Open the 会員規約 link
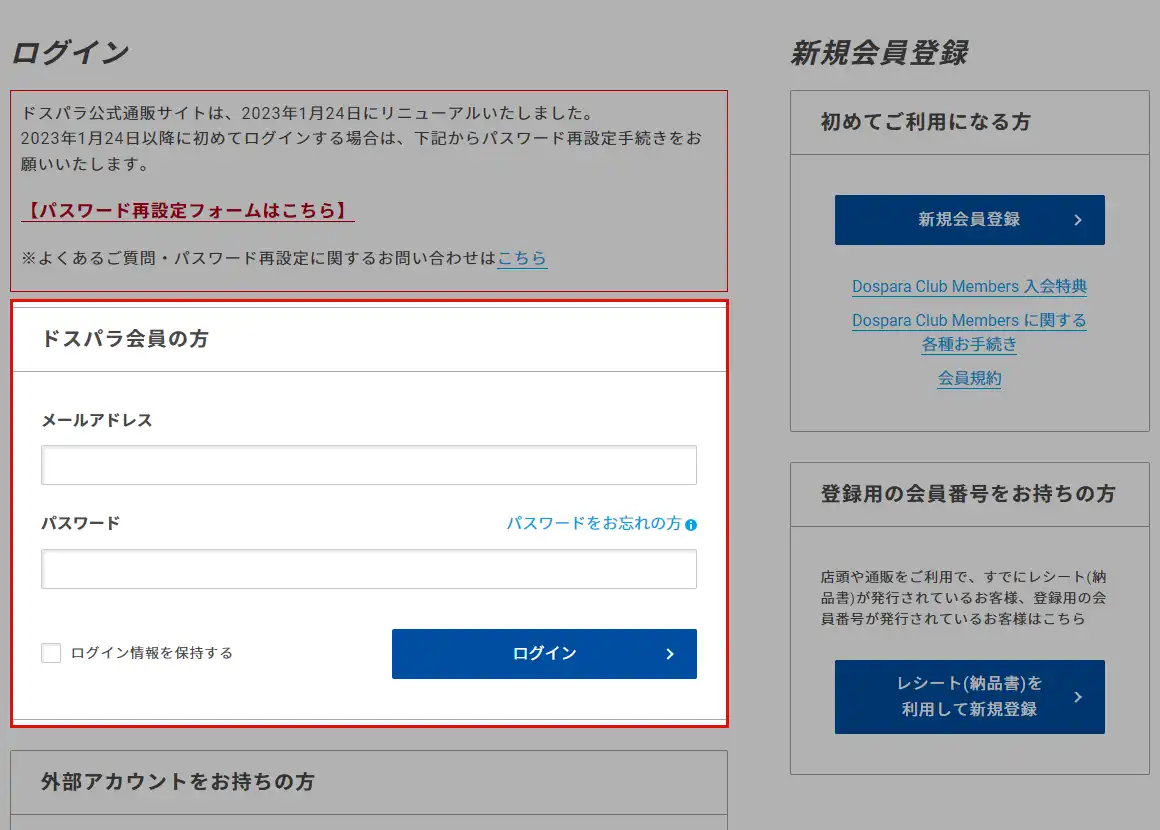The image size is (1160, 830). coord(969,378)
